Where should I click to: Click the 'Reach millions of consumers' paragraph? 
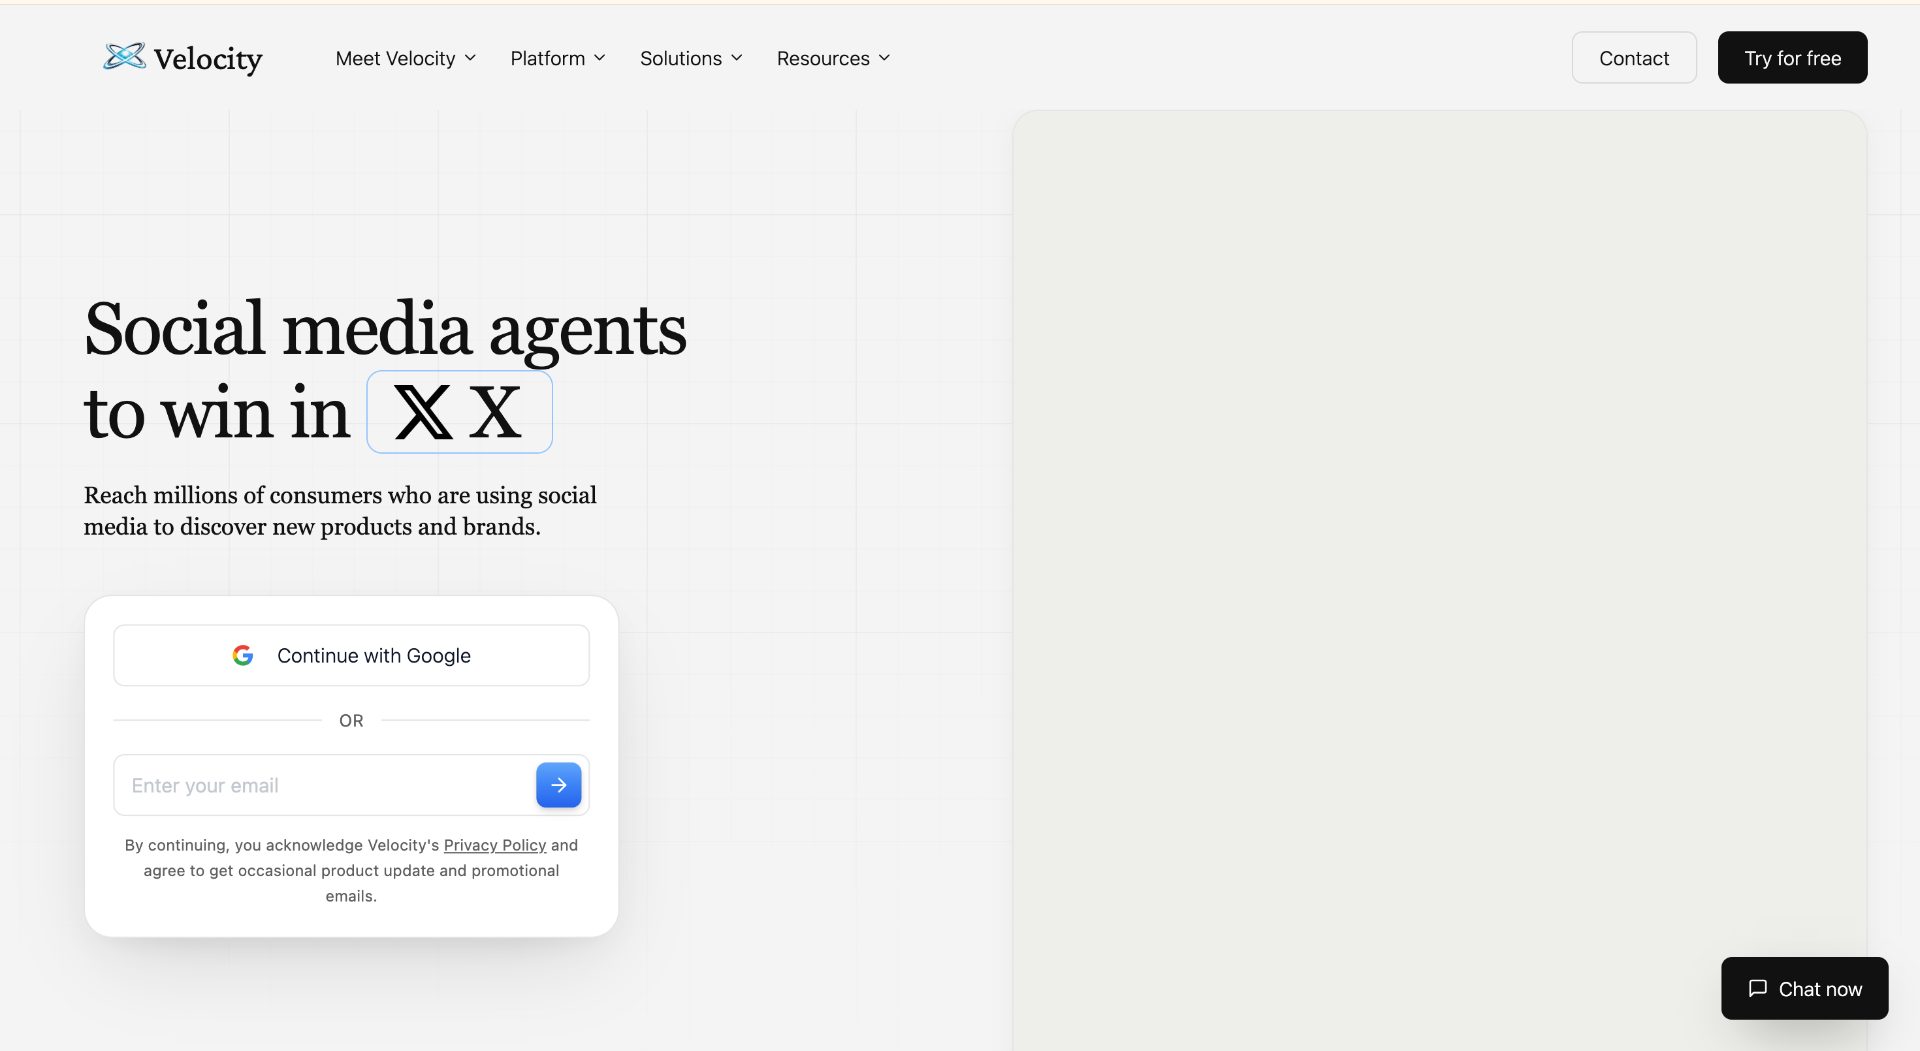[340, 511]
